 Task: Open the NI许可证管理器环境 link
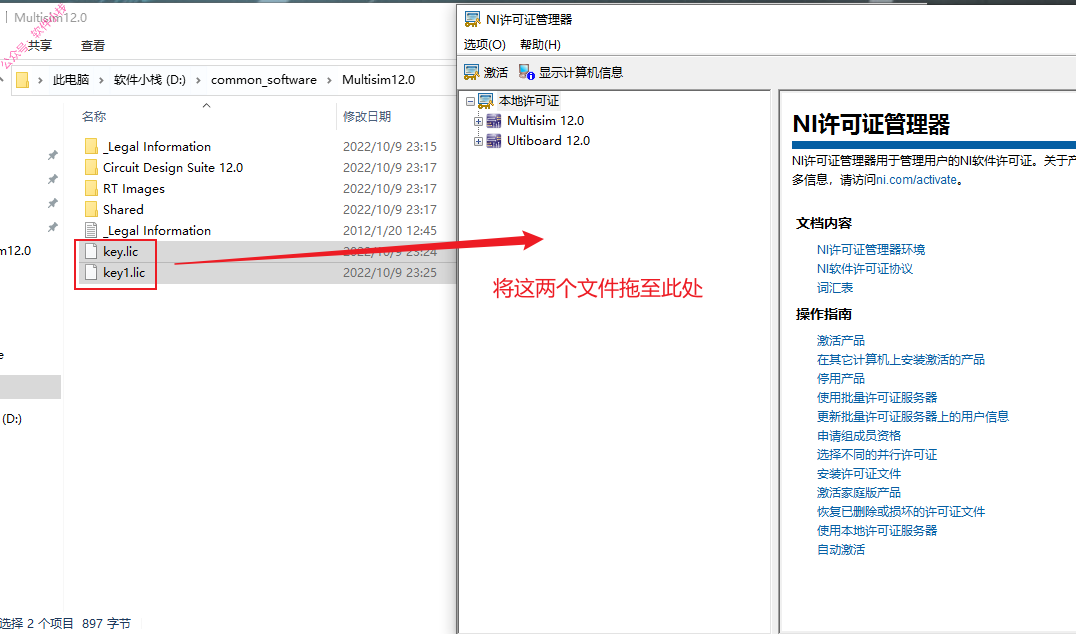tap(871, 249)
